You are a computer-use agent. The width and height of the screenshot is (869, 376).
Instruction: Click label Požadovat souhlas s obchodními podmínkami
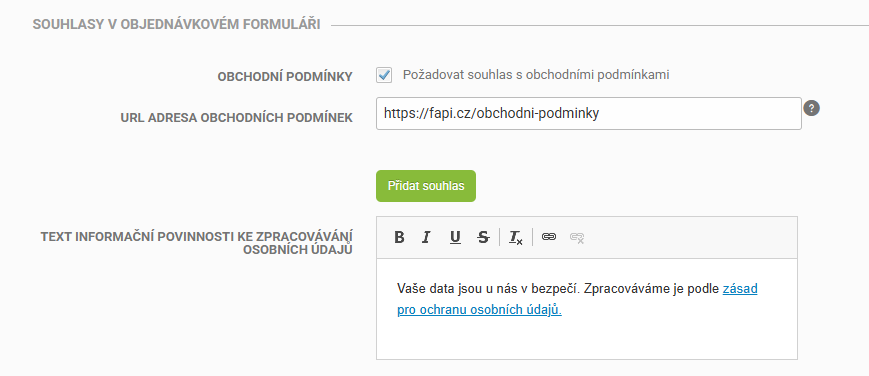(x=536, y=75)
